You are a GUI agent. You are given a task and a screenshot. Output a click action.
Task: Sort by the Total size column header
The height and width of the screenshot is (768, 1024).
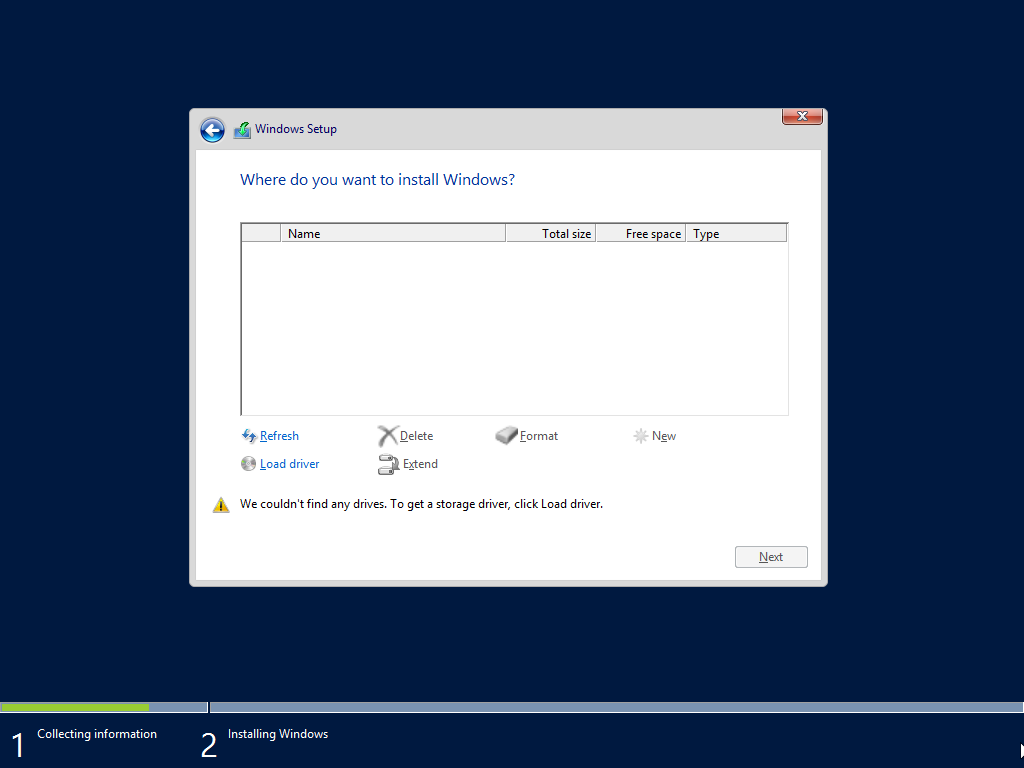pyautogui.click(x=551, y=233)
